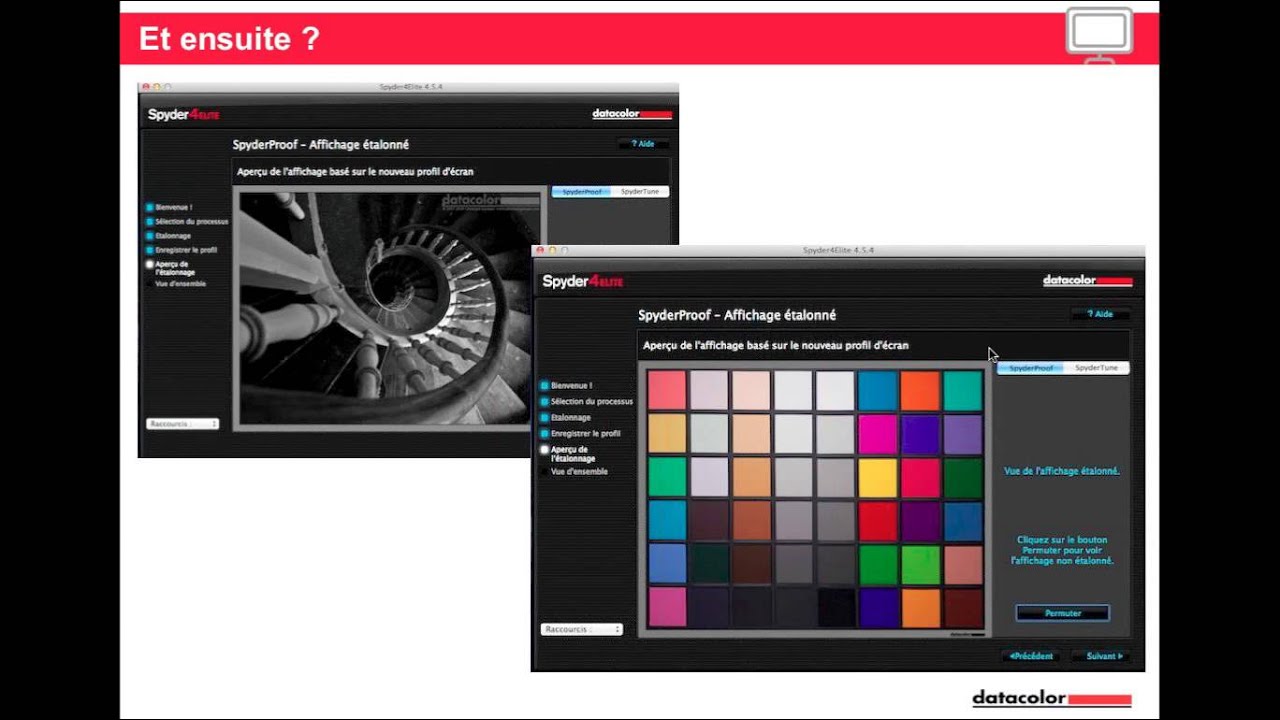Click Suivant in the color chart window

pyautogui.click(x=1104, y=656)
